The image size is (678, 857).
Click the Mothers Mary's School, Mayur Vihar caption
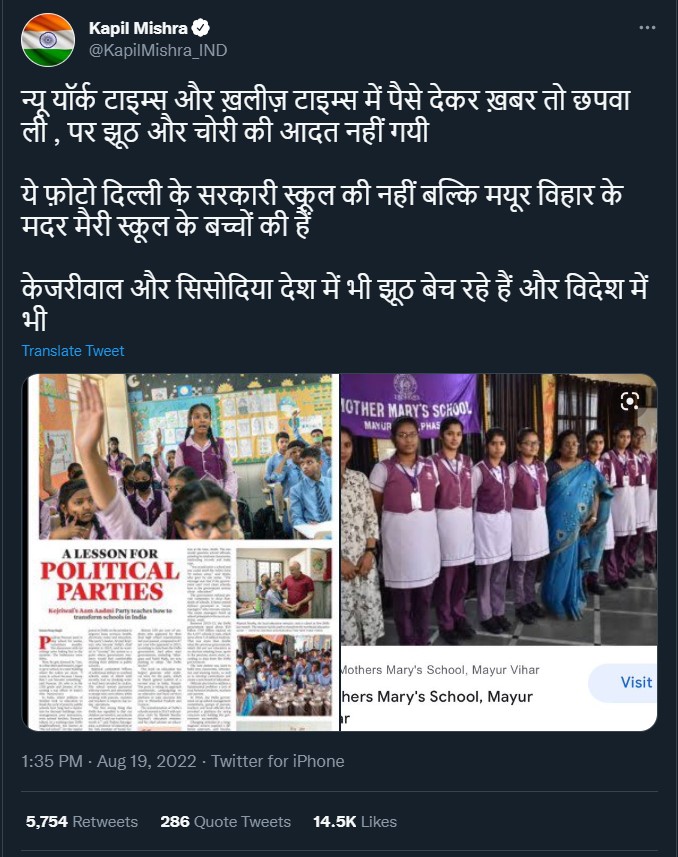click(440, 670)
